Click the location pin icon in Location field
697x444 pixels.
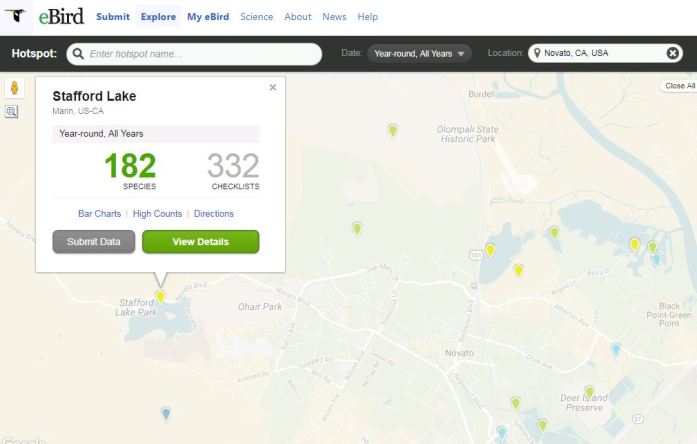(537, 53)
